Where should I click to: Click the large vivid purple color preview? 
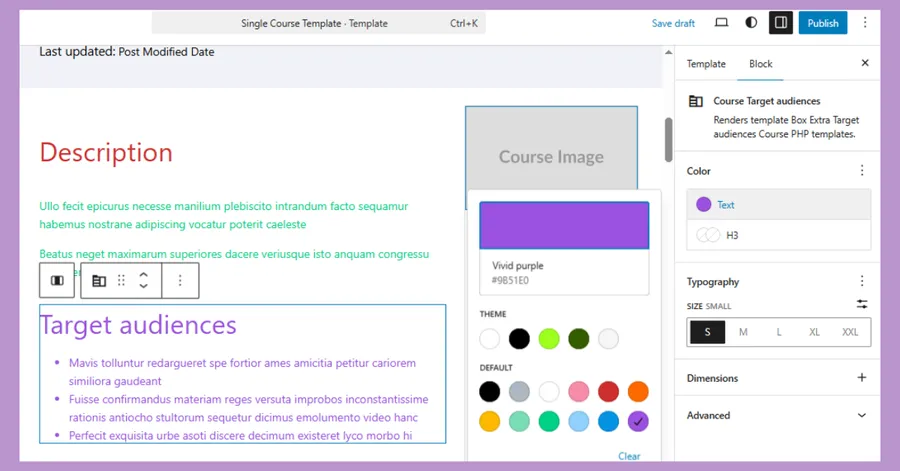564,225
